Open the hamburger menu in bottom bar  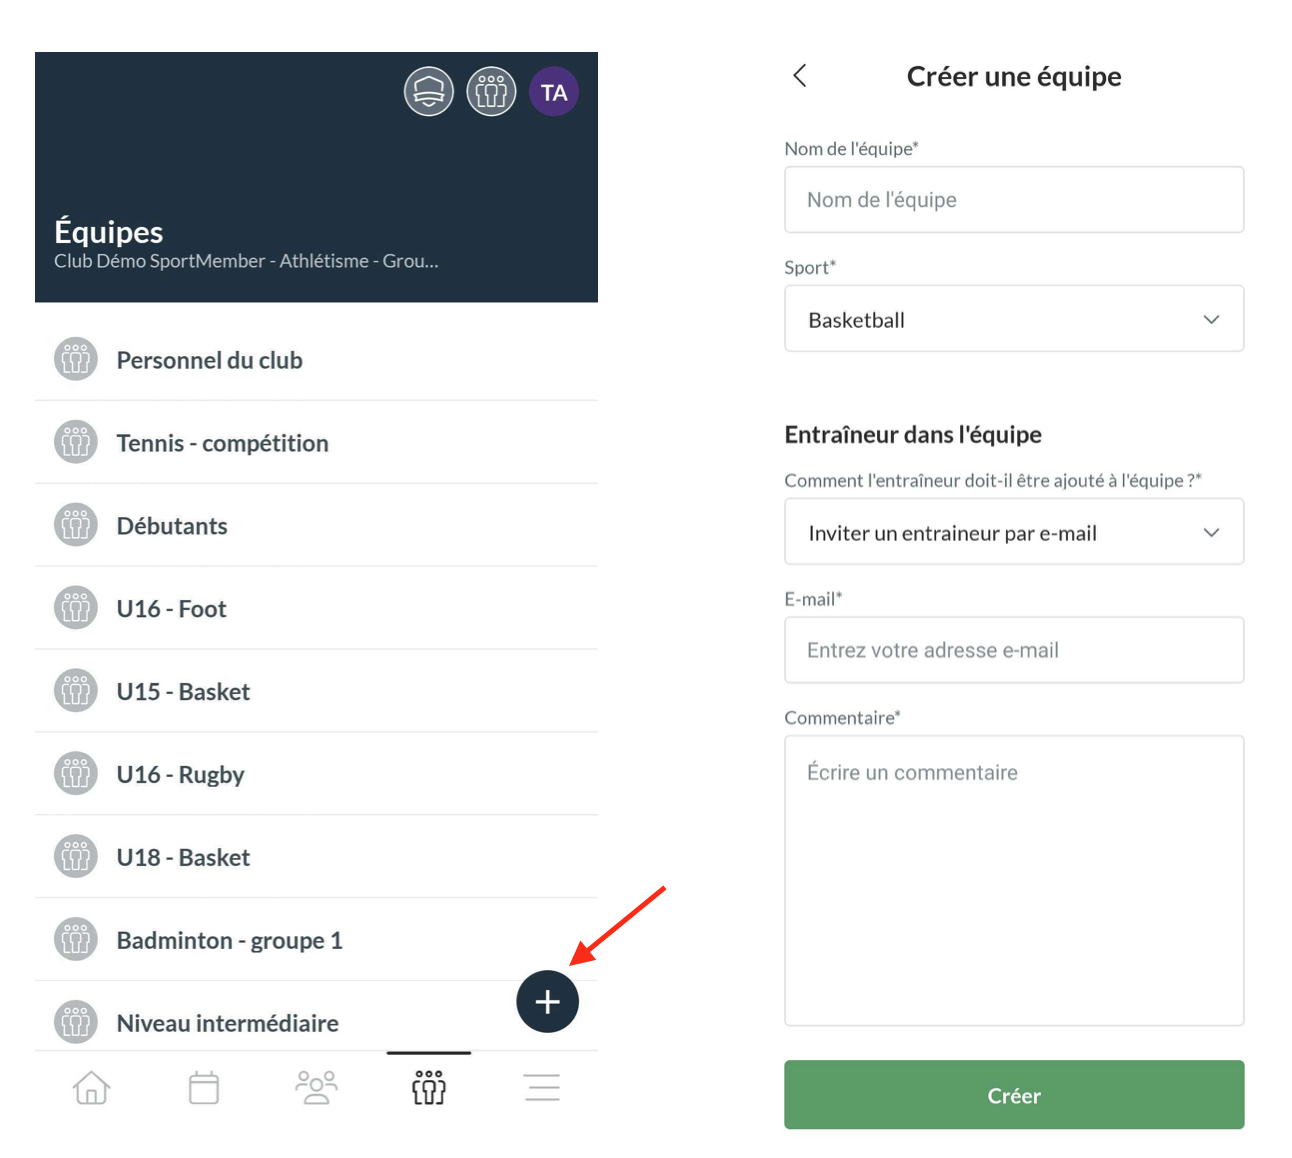(x=542, y=1088)
